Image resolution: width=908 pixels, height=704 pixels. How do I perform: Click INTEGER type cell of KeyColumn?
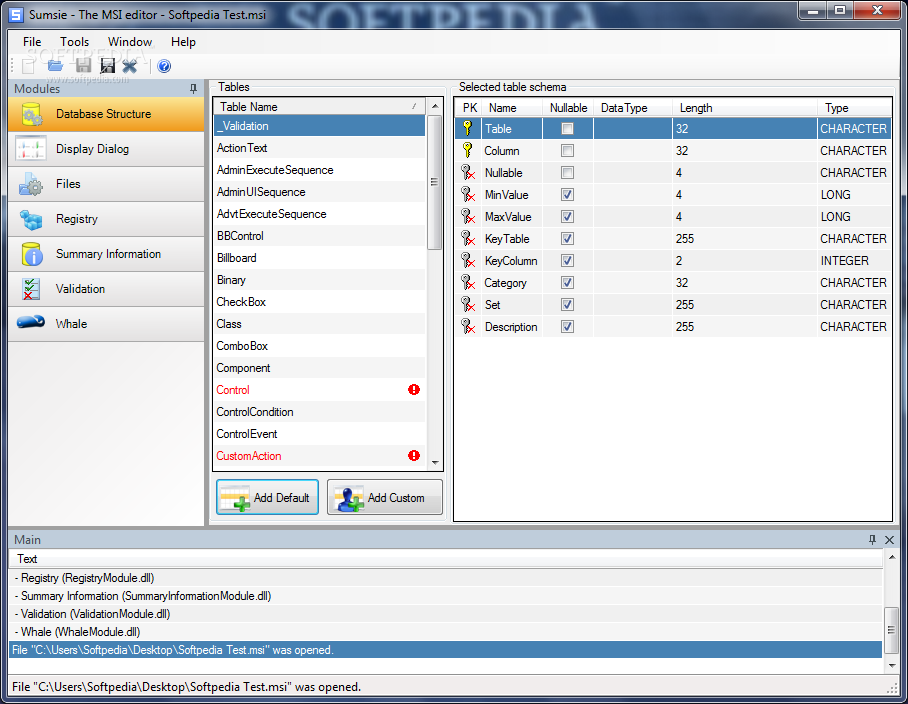pyautogui.click(x=854, y=261)
